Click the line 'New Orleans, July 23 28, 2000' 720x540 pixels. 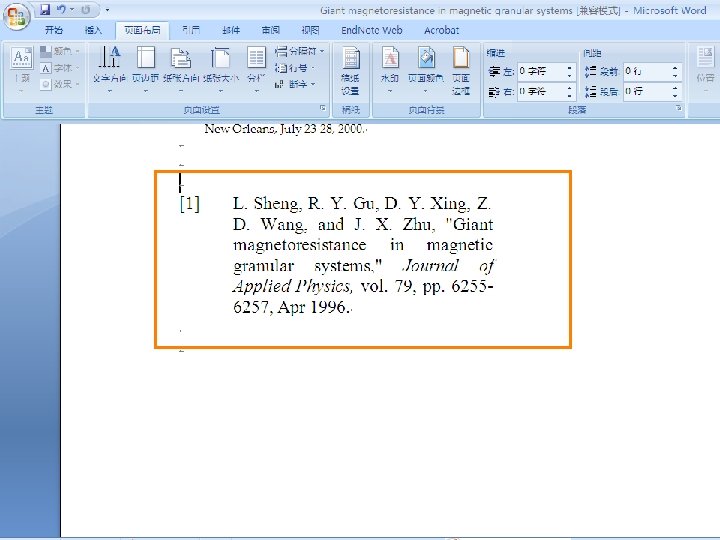coord(285,129)
